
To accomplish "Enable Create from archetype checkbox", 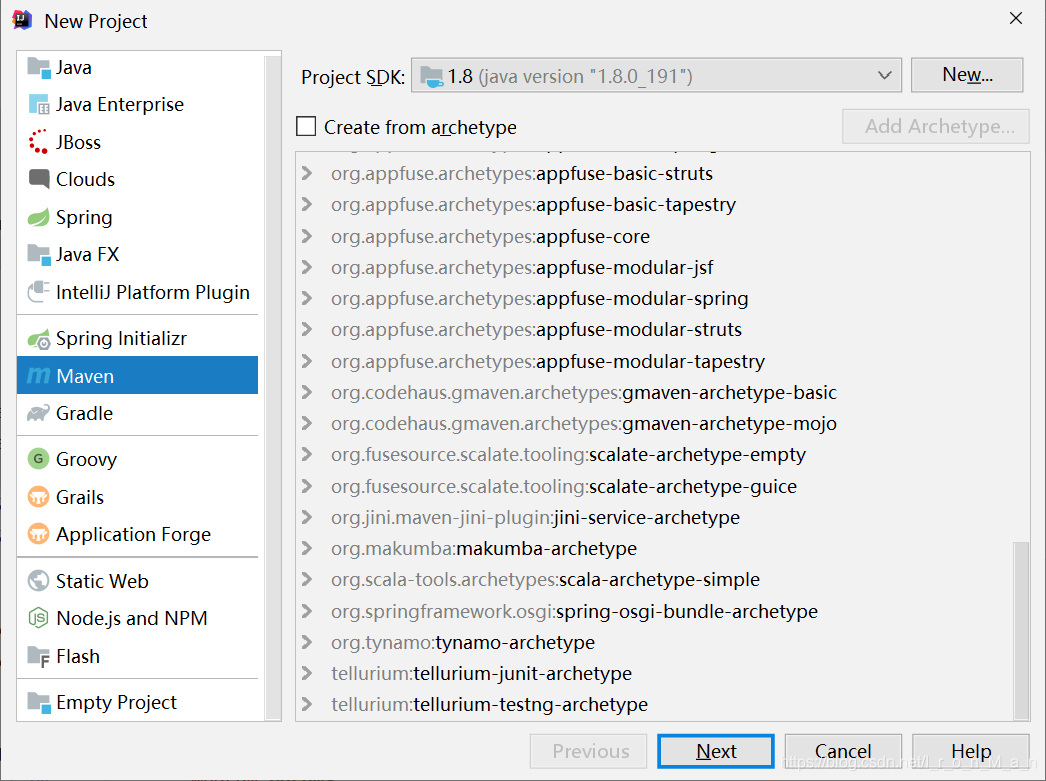I will pyautogui.click(x=306, y=126).
